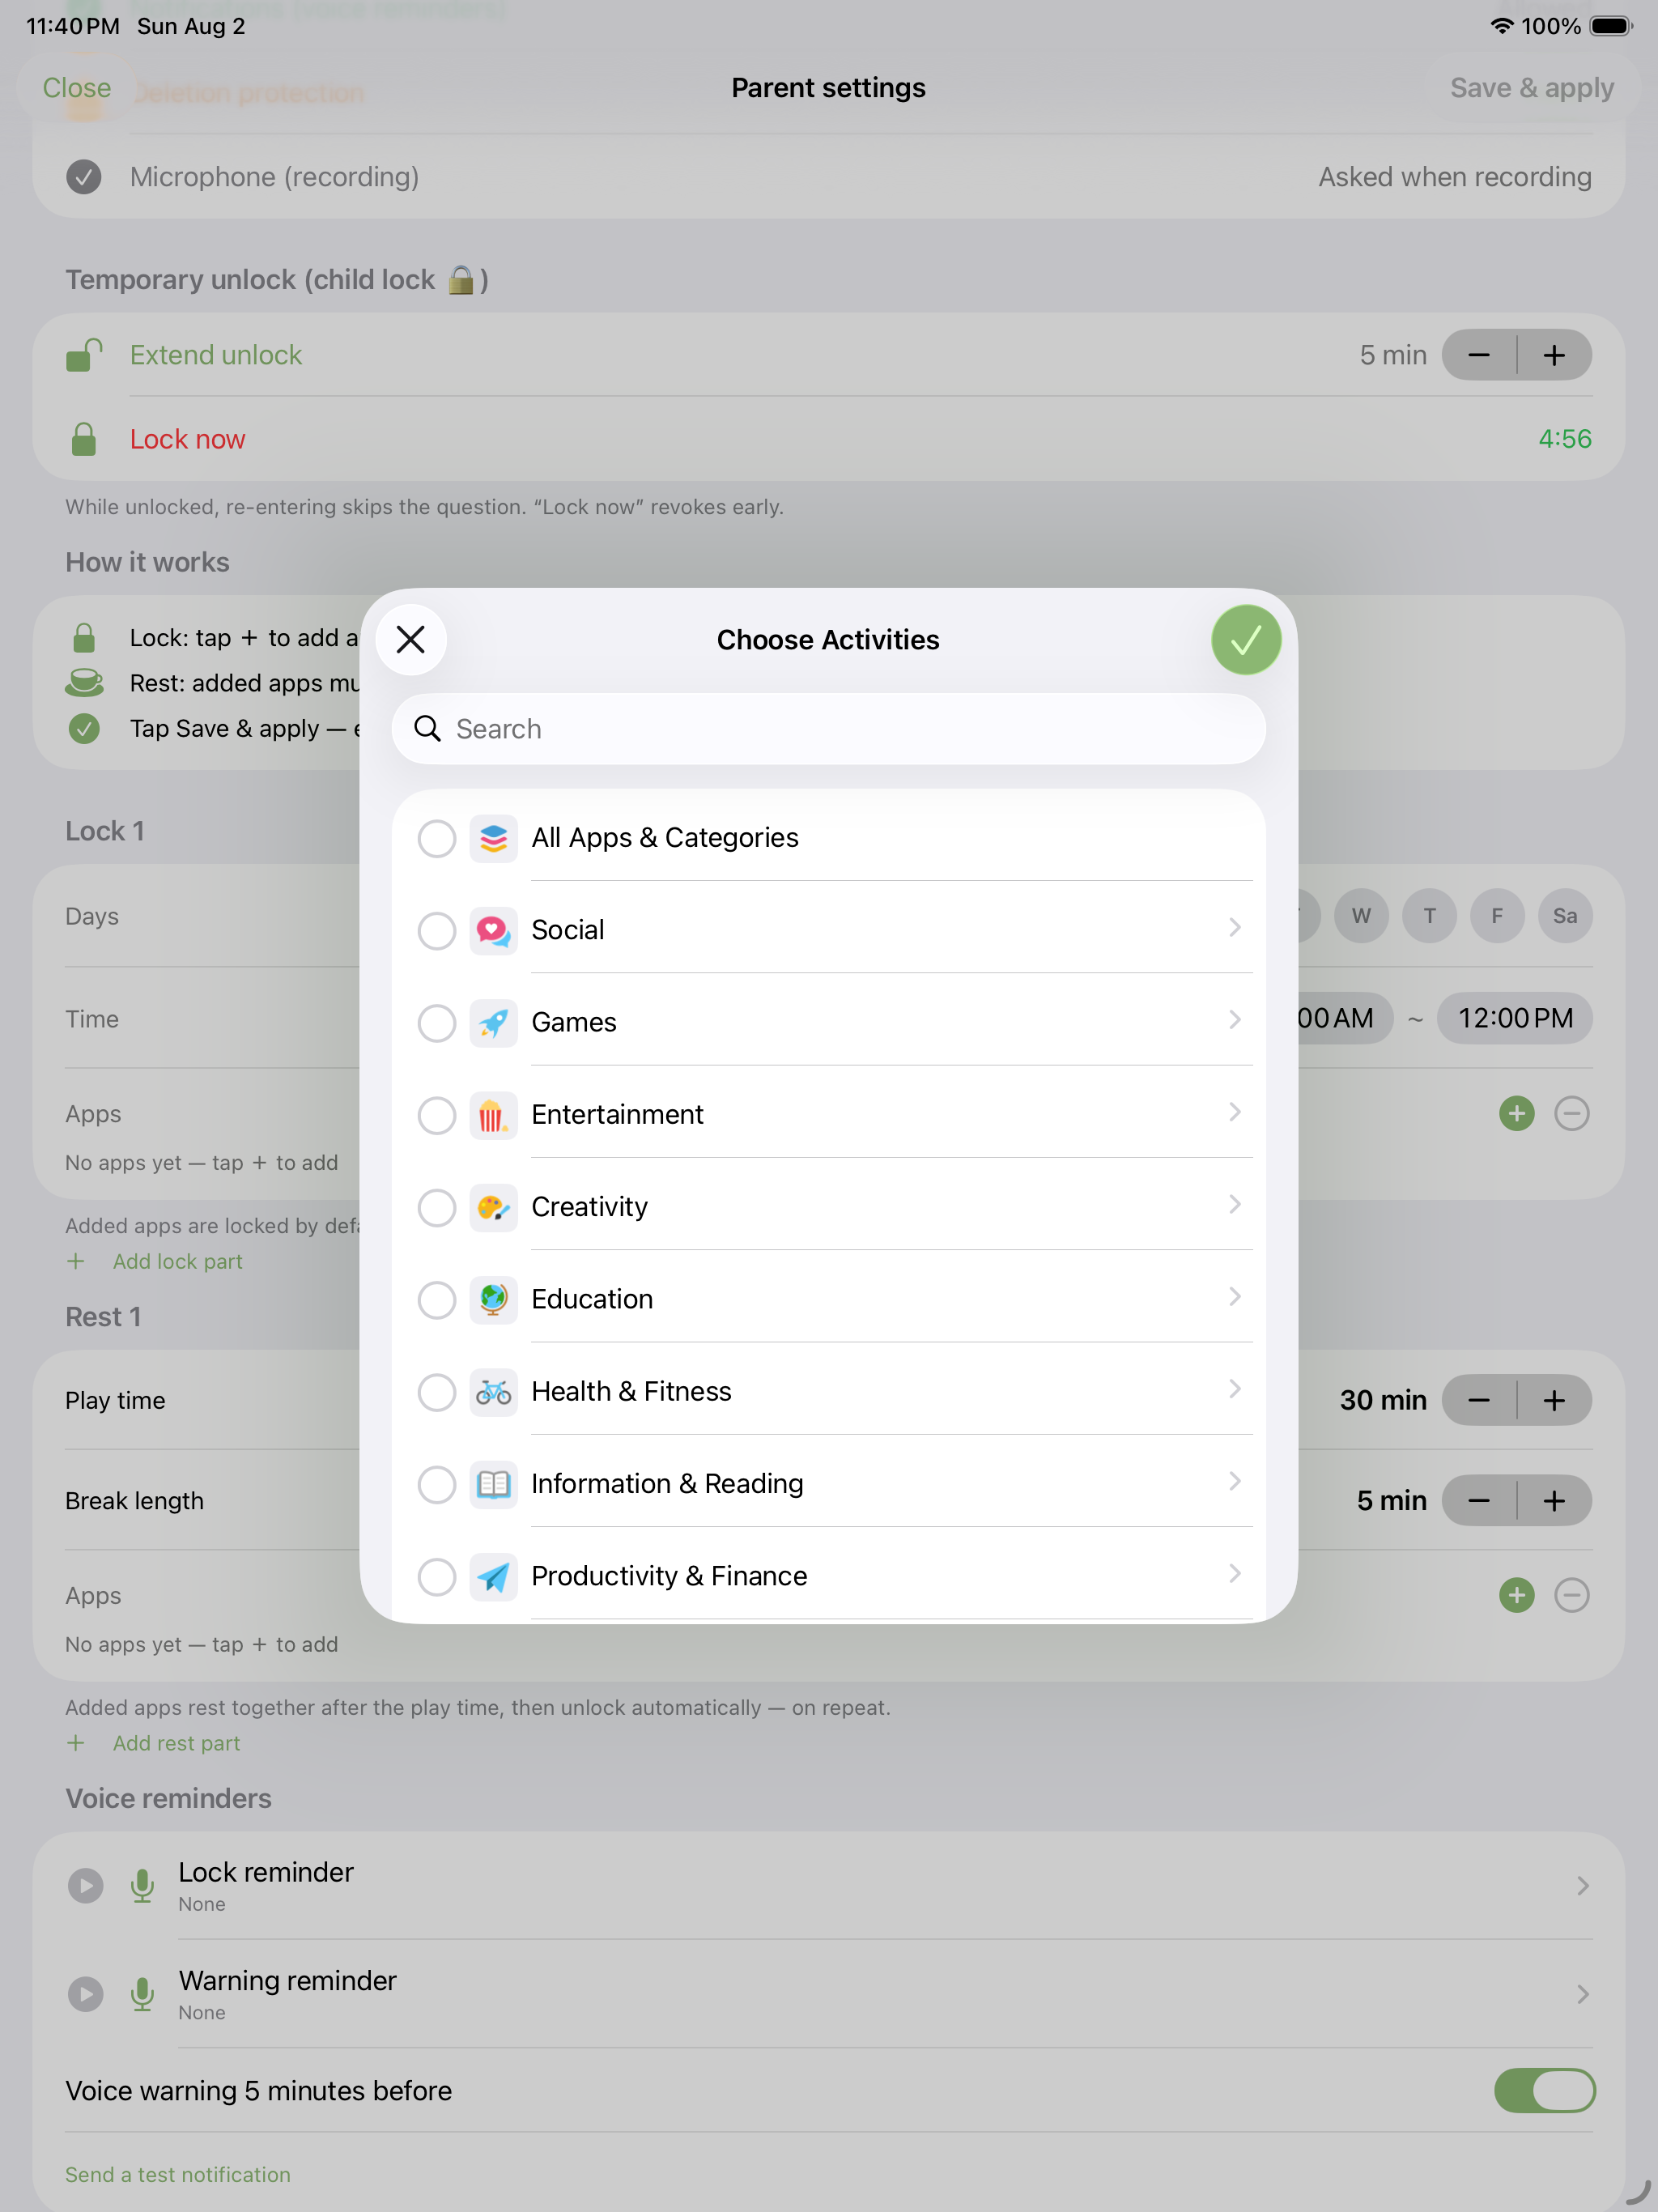Click the Productivity & Finance paper plane icon
The width and height of the screenshot is (1658, 2212).
[494, 1577]
